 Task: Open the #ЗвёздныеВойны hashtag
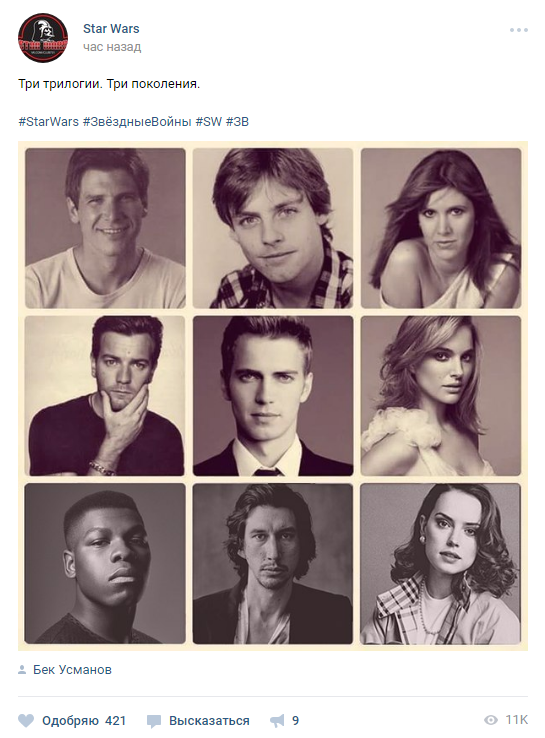click(x=137, y=121)
